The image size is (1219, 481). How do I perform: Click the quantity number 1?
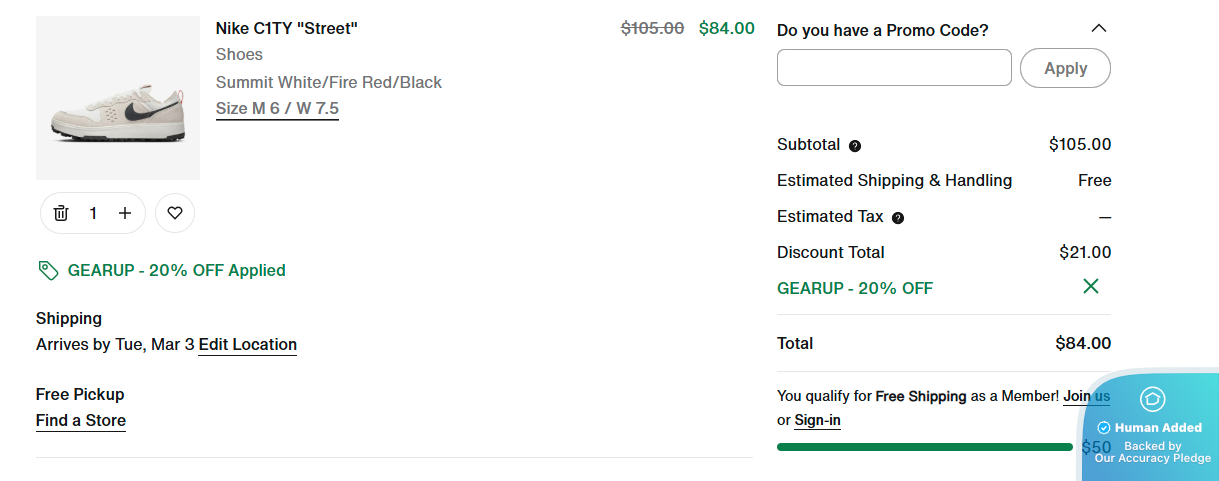click(93, 213)
